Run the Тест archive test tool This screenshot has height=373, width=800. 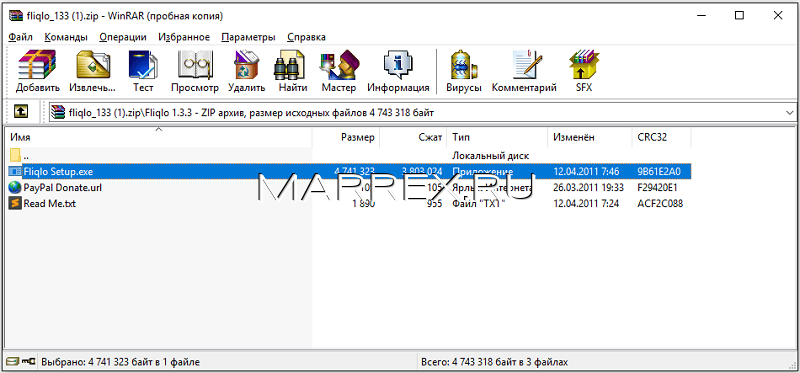[x=143, y=65]
